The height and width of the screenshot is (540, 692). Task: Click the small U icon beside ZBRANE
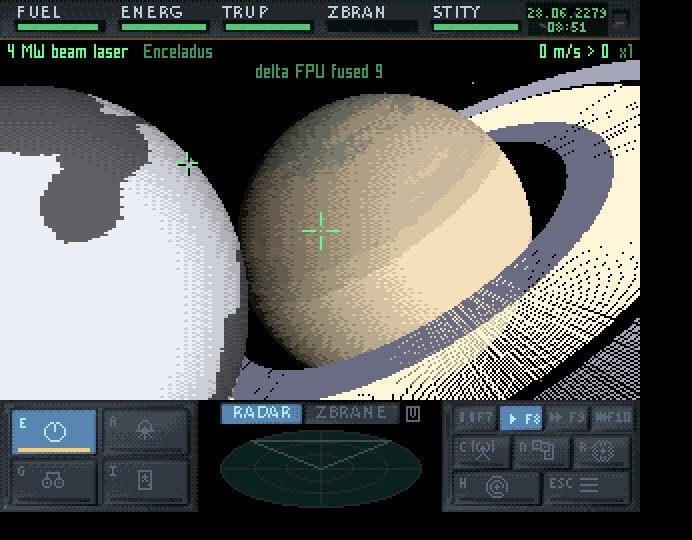click(x=413, y=414)
